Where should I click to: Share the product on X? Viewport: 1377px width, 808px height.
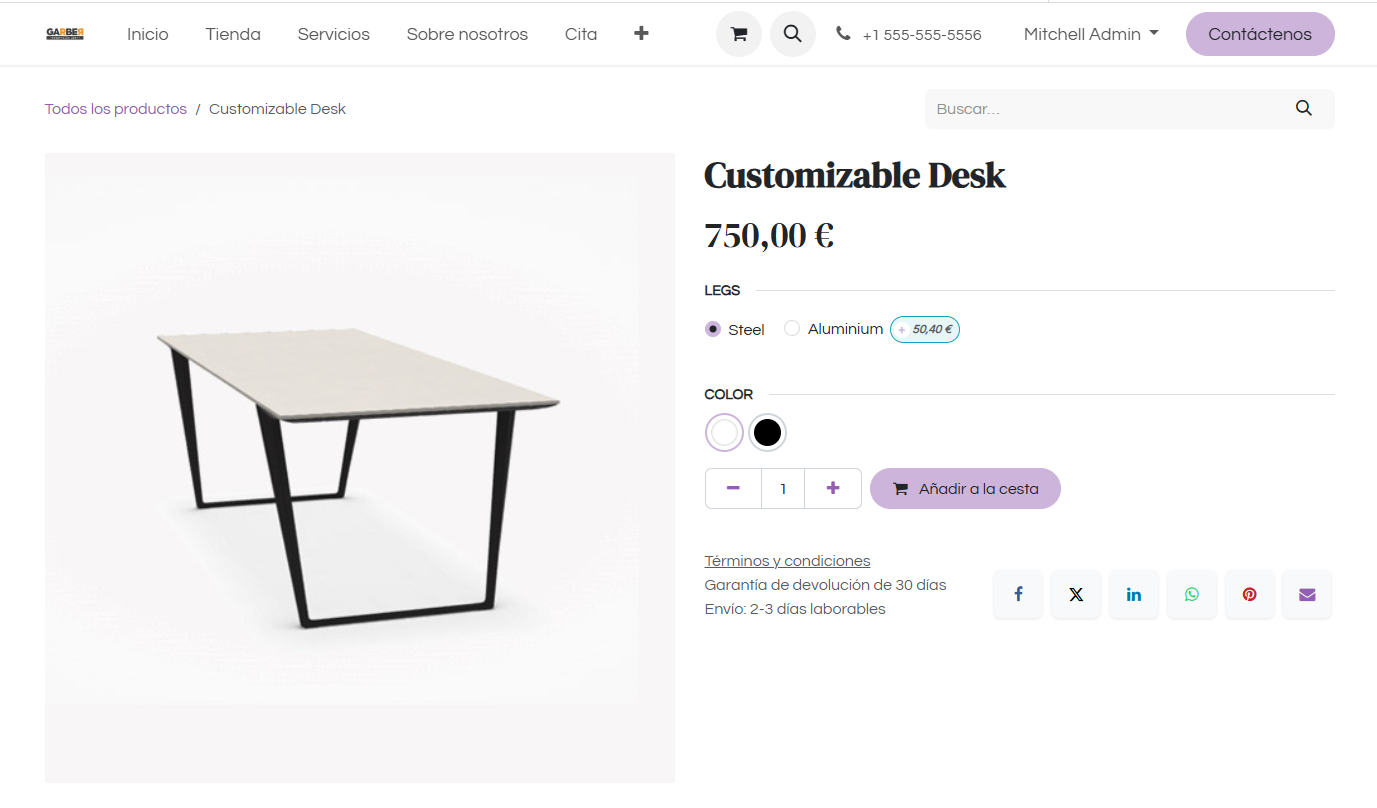pos(1075,593)
